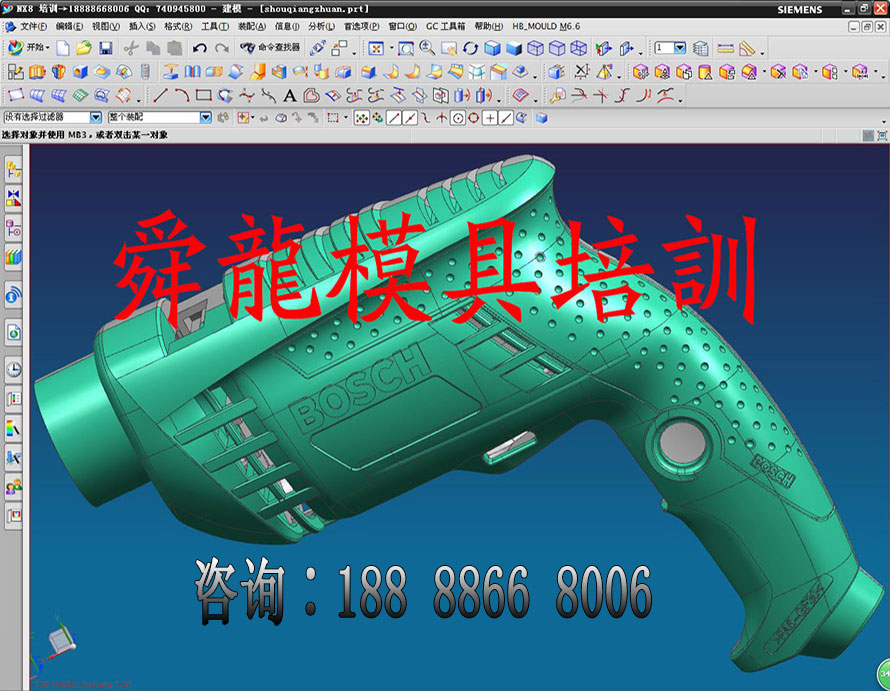Choose the Extrude feature icon
The width and height of the screenshot is (890, 691).
(x=37, y=72)
